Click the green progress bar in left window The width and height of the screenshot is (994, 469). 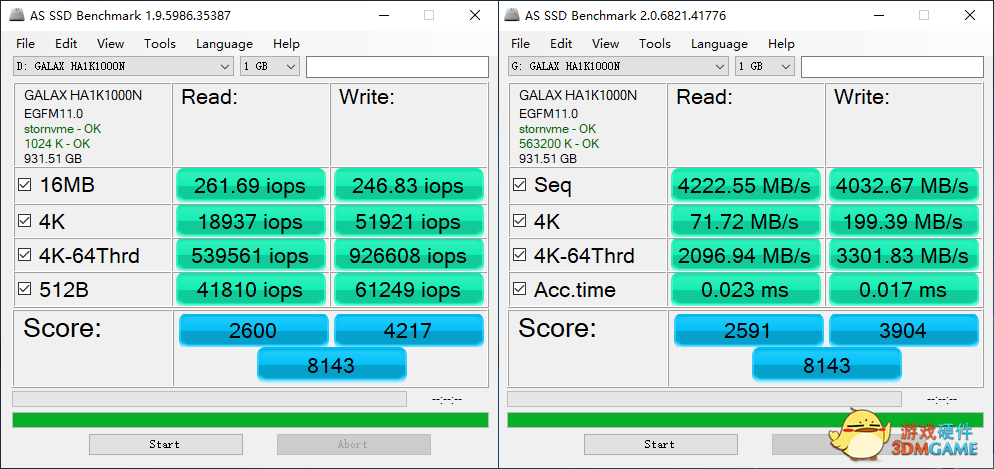250,420
